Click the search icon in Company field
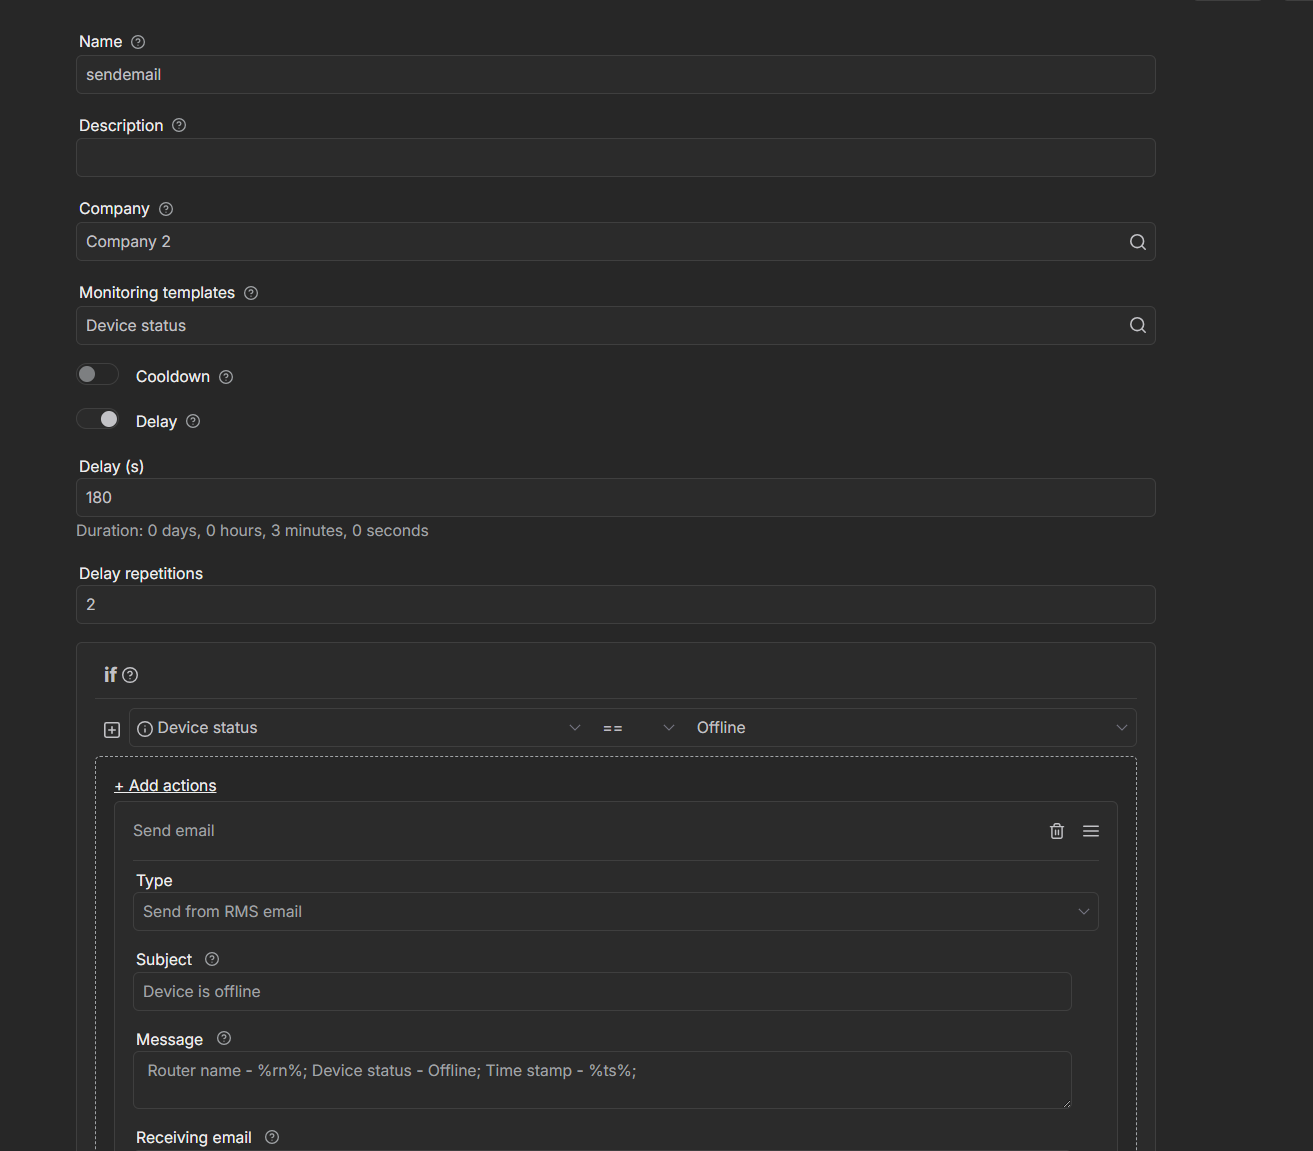Viewport: 1313px width, 1151px height. pyautogui.click(x=1137, y=242)
